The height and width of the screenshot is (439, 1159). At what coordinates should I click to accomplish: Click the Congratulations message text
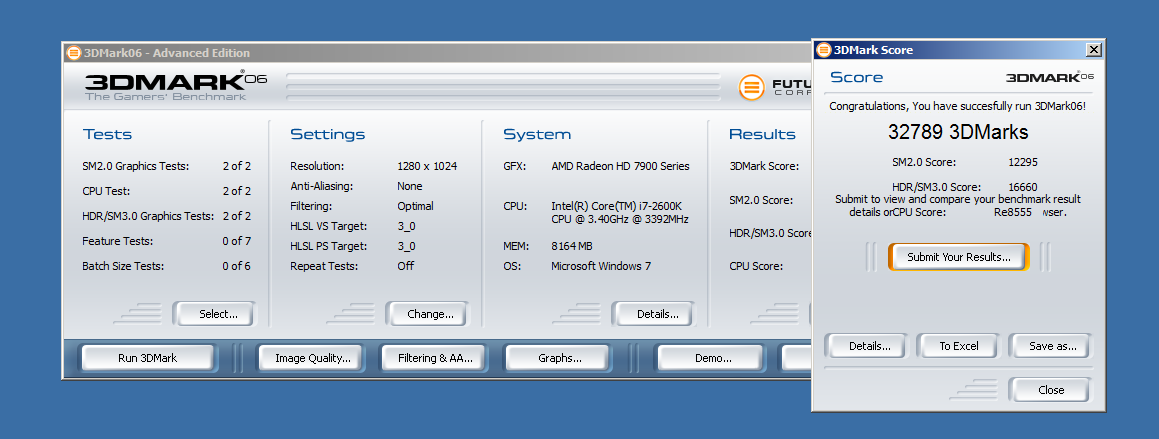tap(957, 106)
